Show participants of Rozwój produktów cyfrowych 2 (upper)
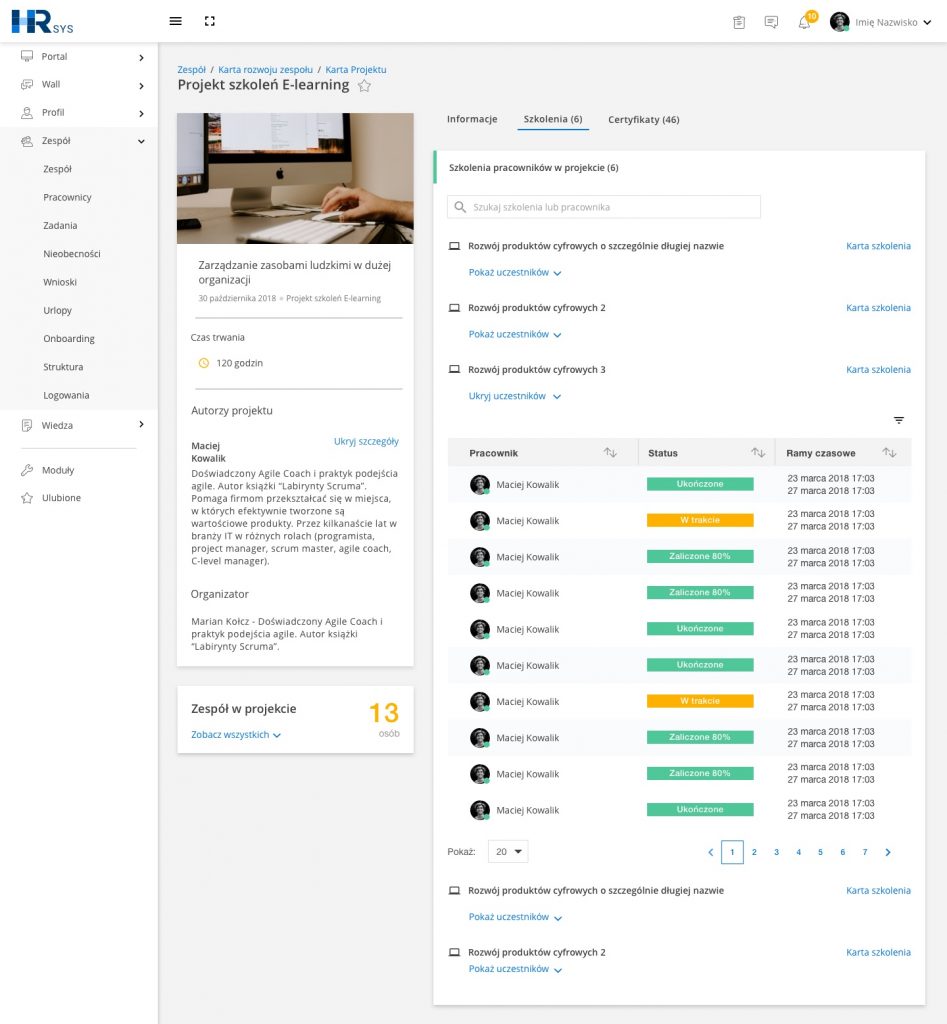947x1024 pixels. [515, 334]
